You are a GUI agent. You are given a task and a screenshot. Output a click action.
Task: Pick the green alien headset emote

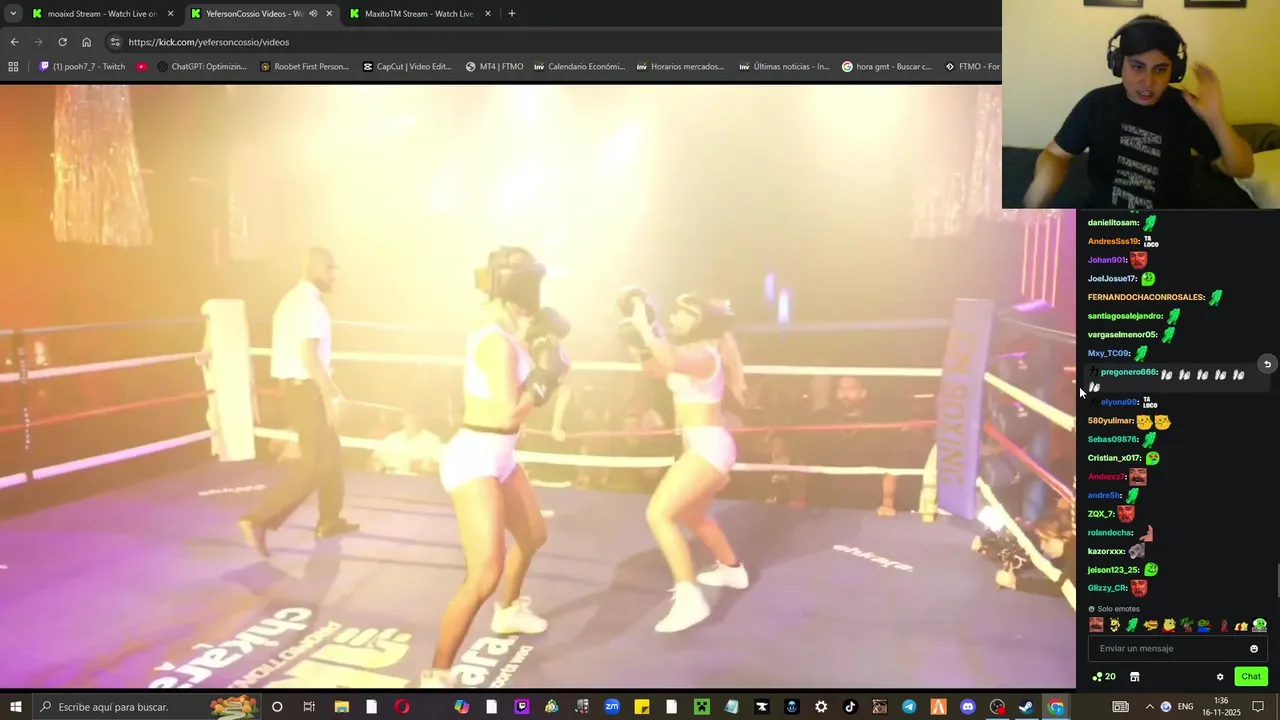tap(1259, 626)
